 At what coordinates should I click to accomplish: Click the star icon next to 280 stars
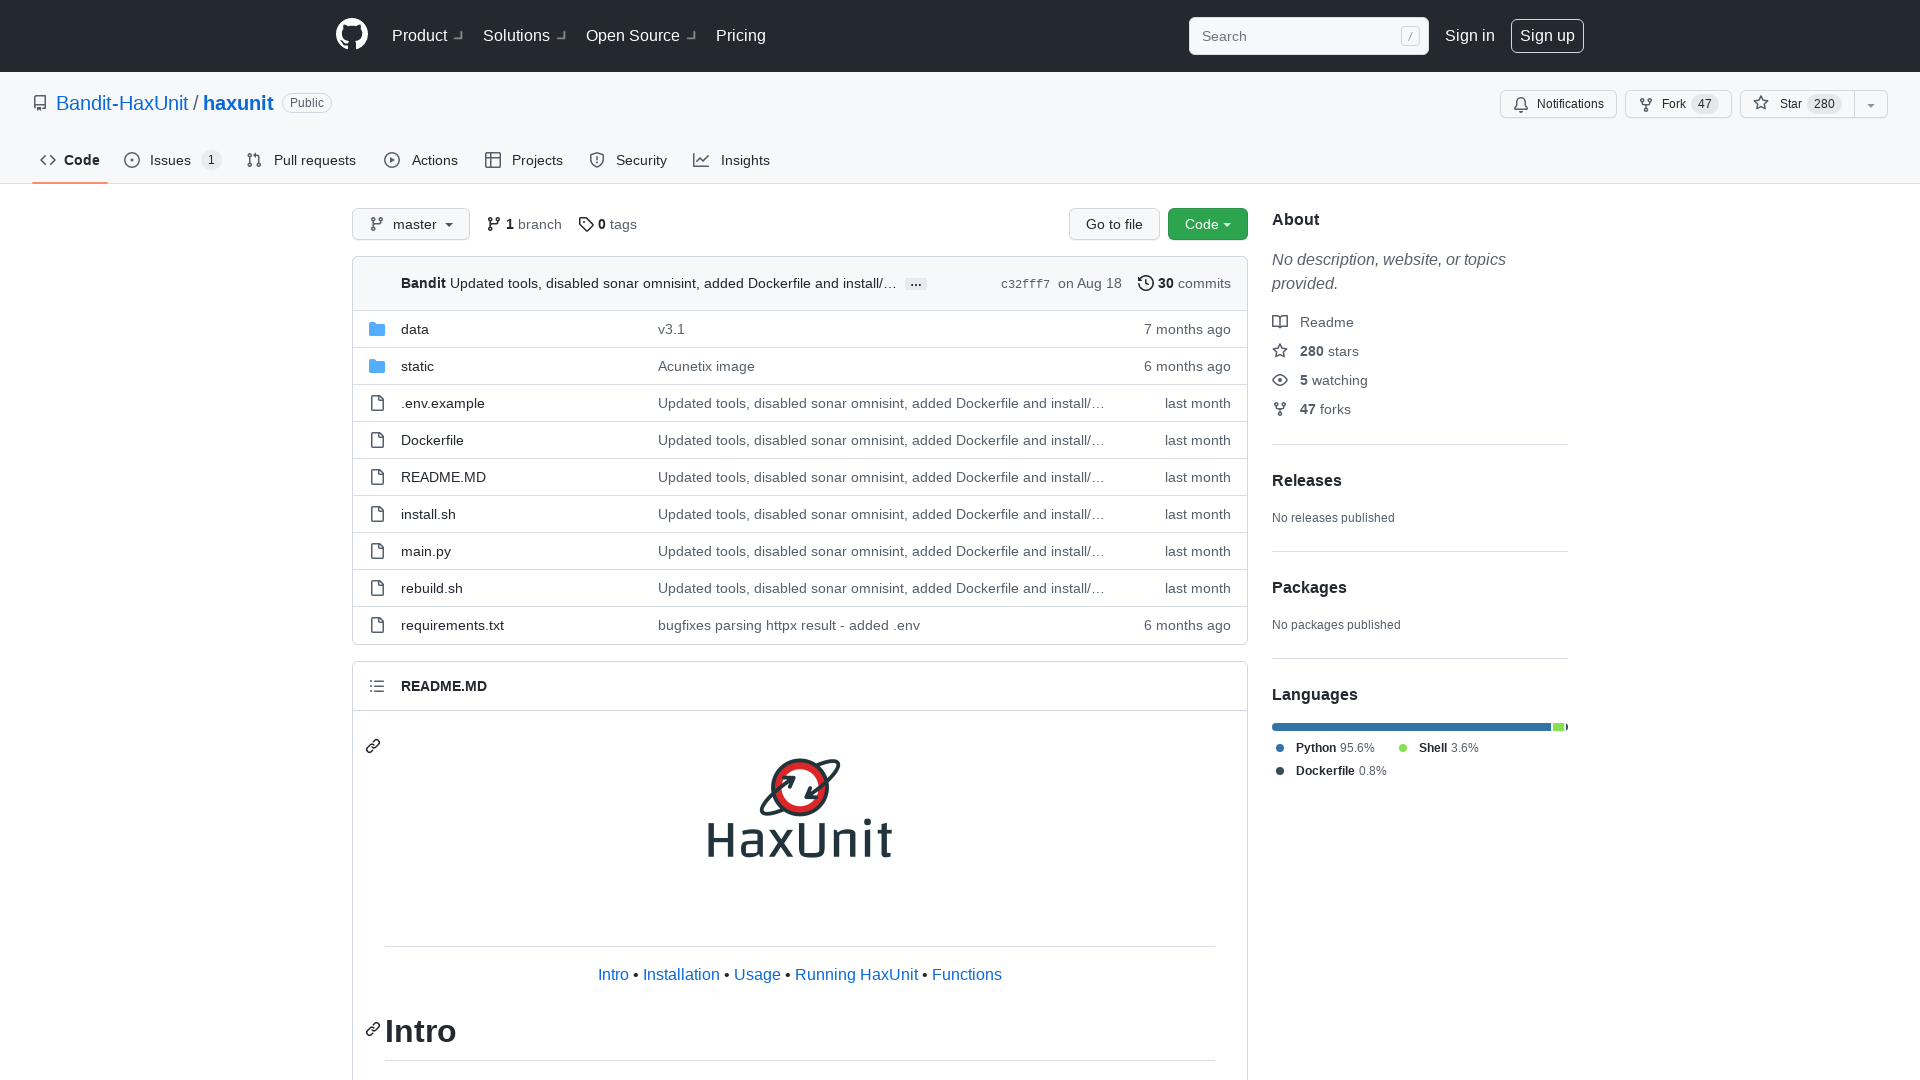(1280, 351)
